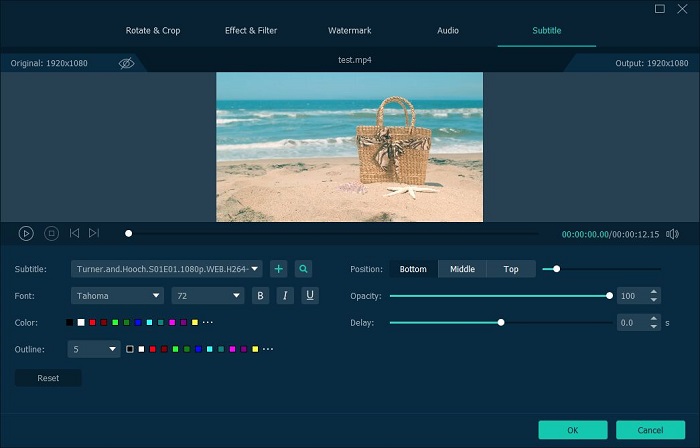
Task: Click the playback timeline handle
Action: 129,233
